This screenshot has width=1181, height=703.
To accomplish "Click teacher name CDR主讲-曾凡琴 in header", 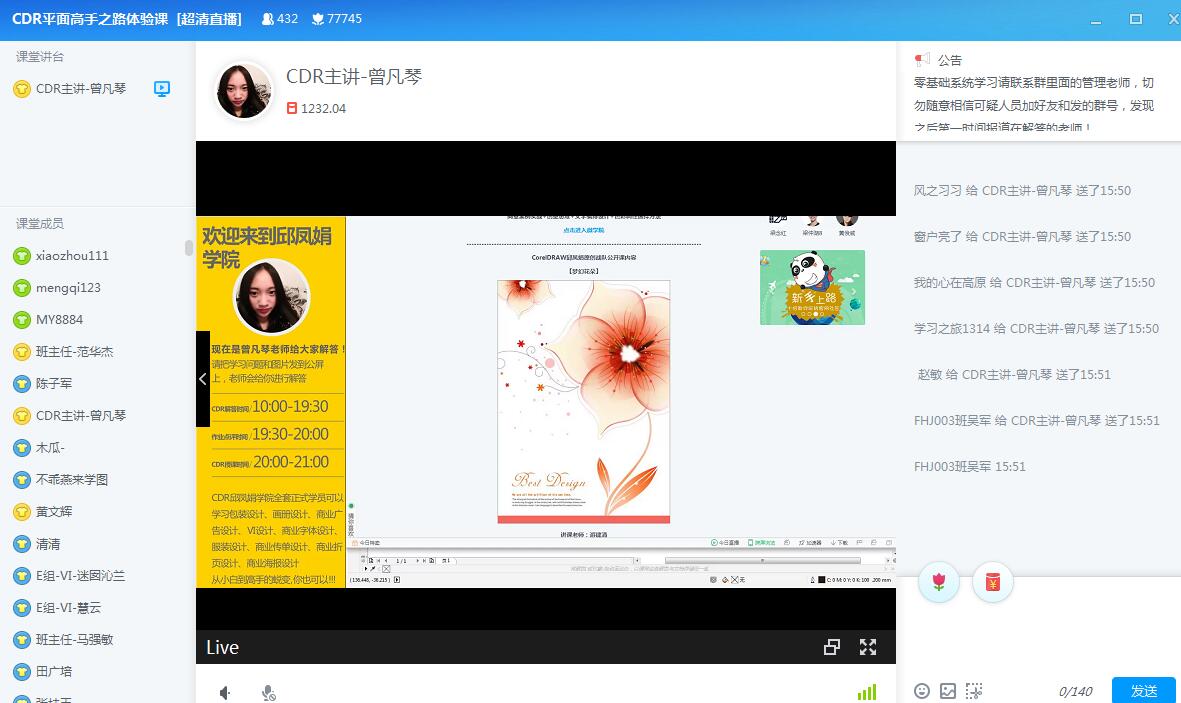I will tap(354, 77).
